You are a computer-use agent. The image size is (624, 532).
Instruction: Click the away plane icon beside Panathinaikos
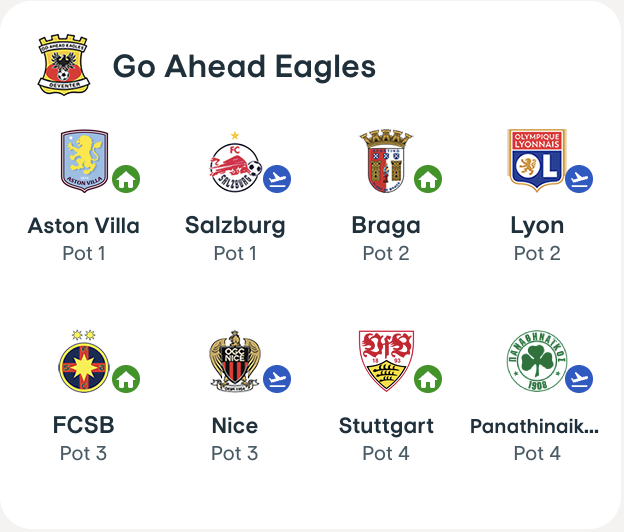click(x=579, y=379)
